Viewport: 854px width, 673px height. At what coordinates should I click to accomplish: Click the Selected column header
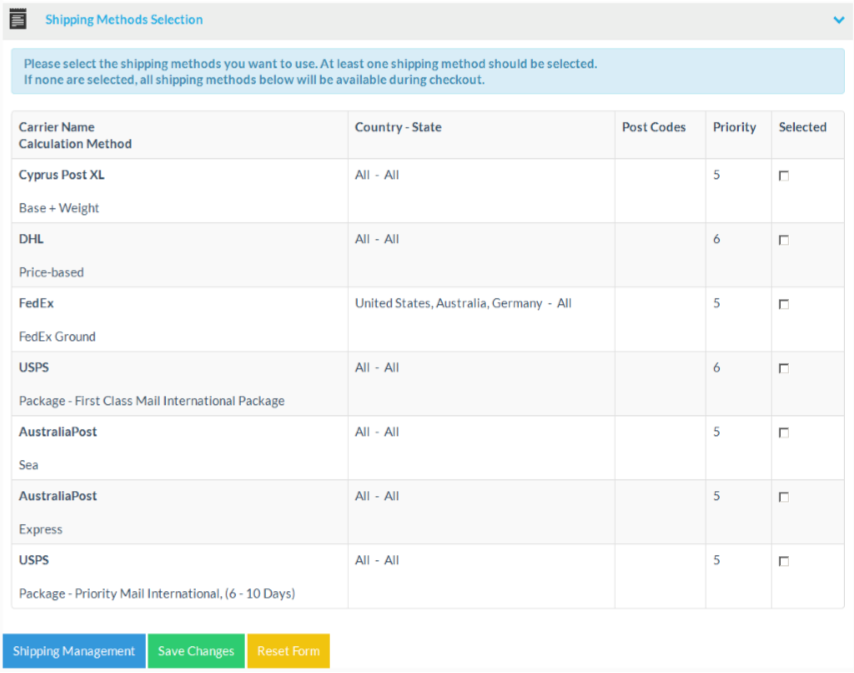point(802,127)
